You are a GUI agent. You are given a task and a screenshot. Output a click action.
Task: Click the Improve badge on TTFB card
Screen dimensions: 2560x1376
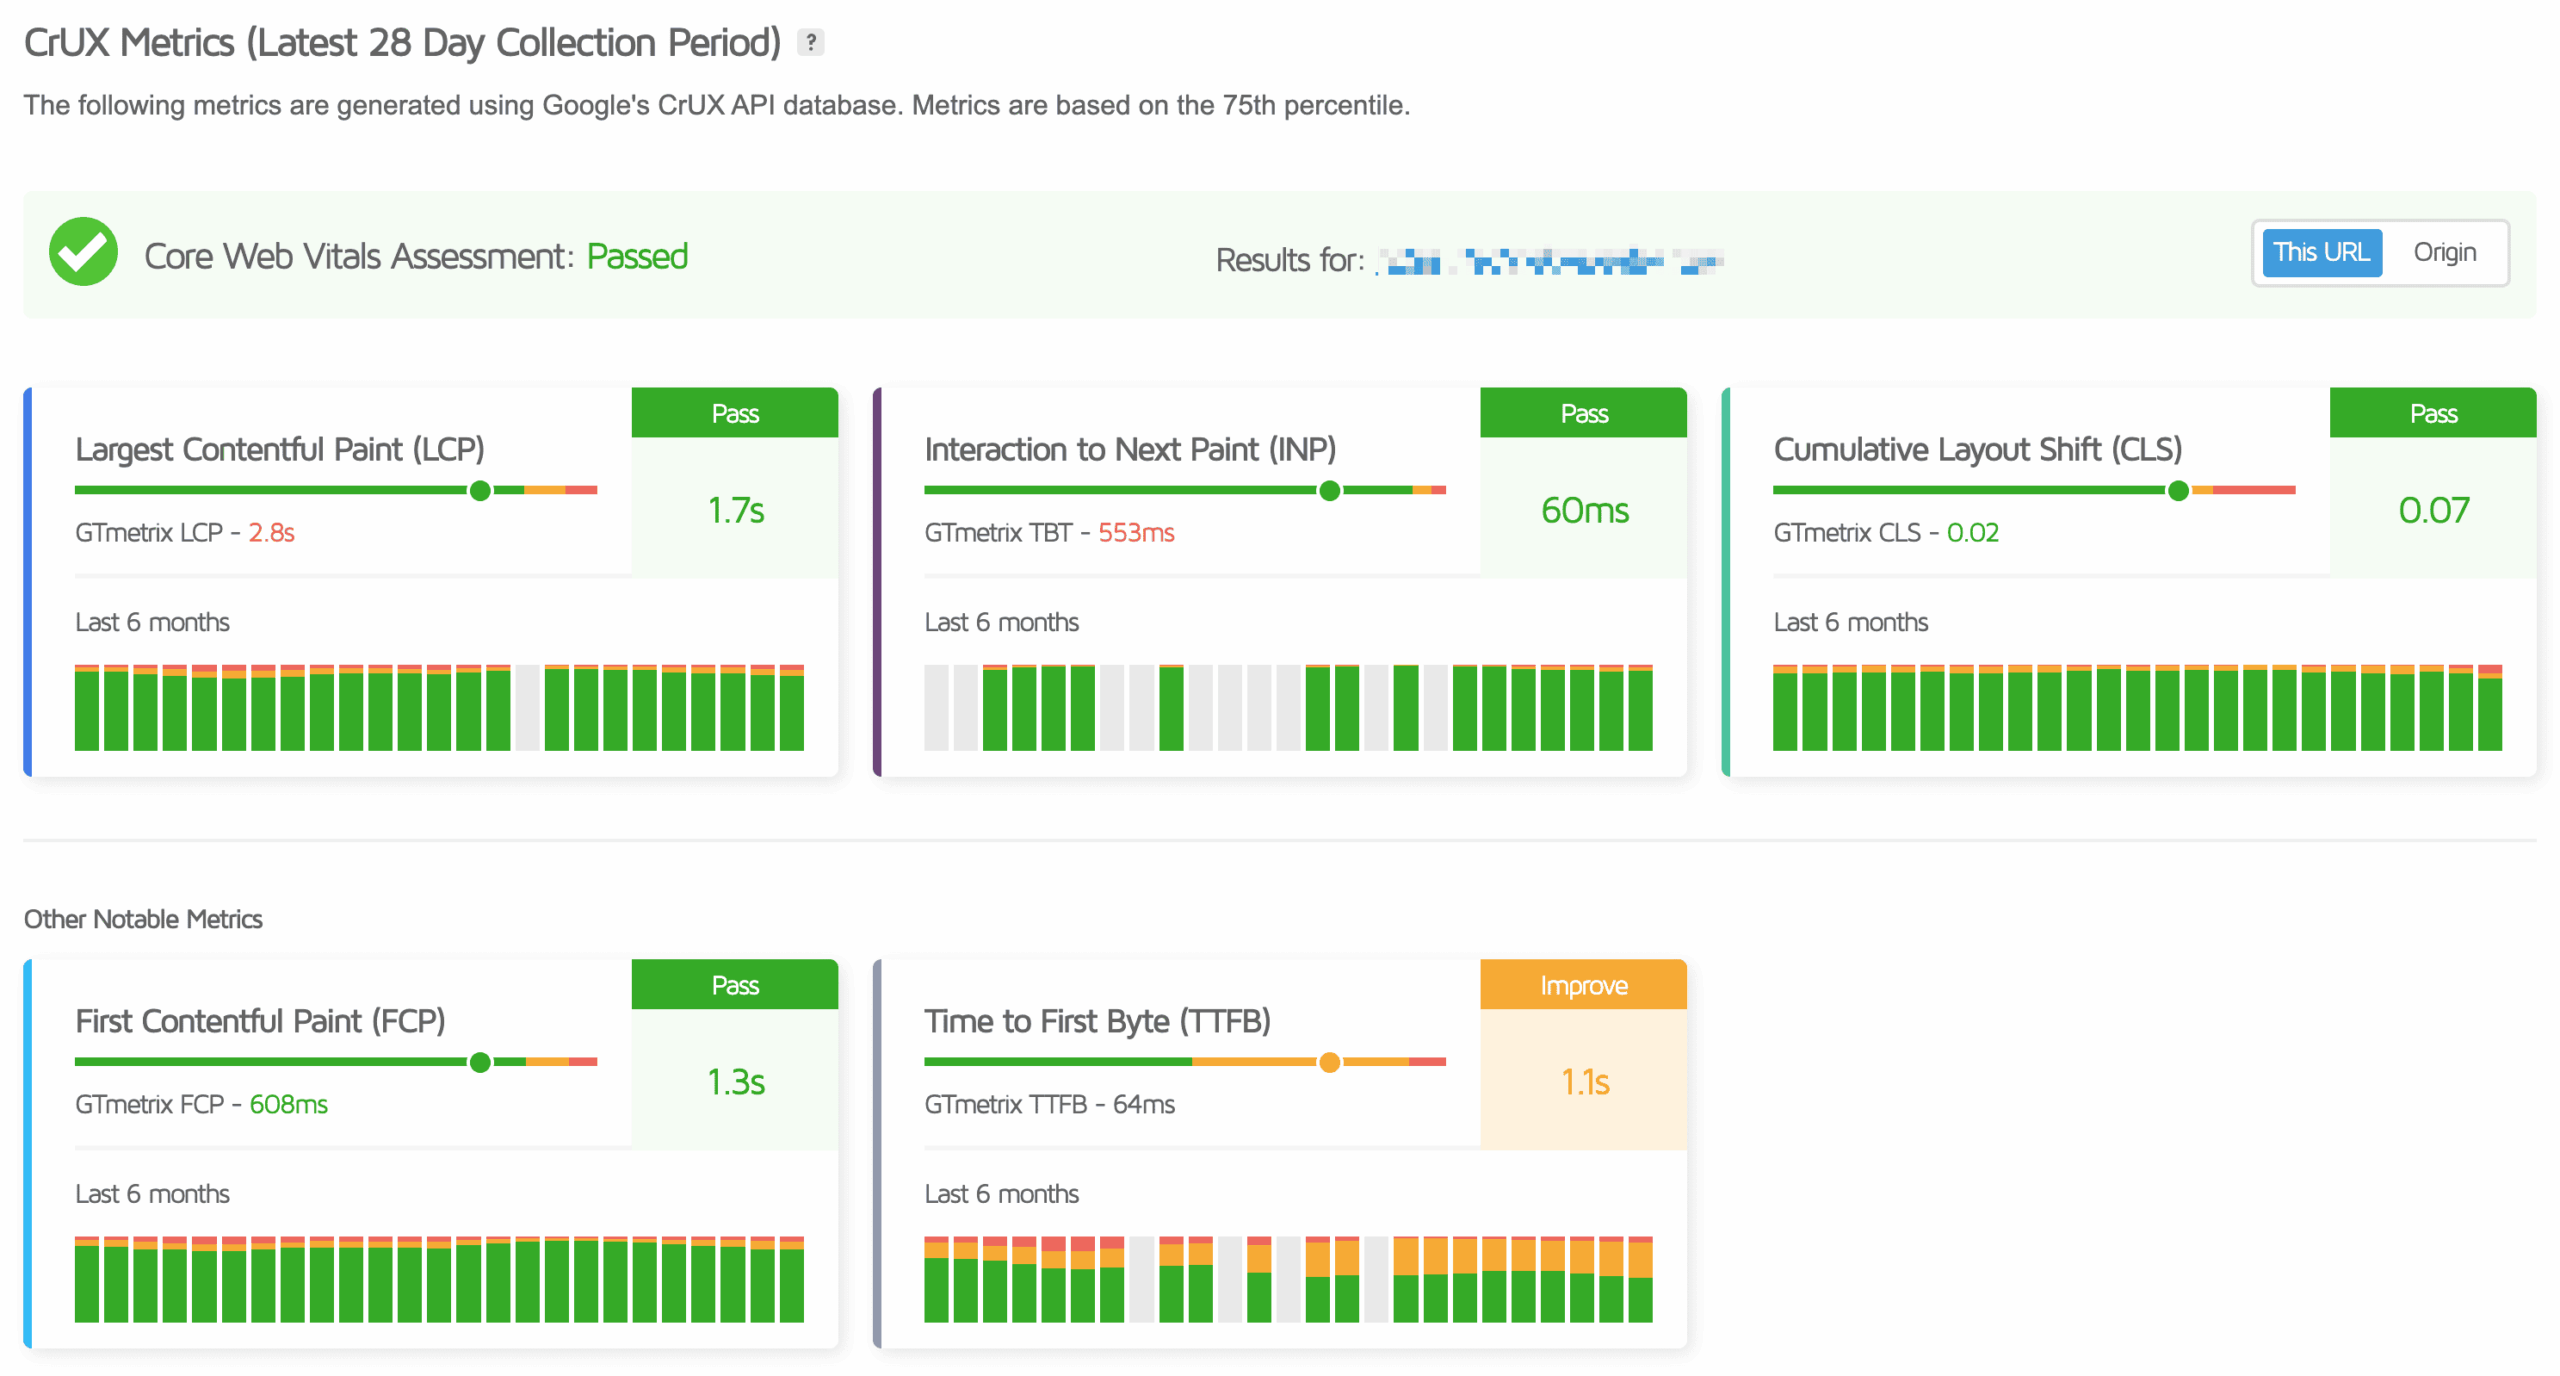point(1583,985)
